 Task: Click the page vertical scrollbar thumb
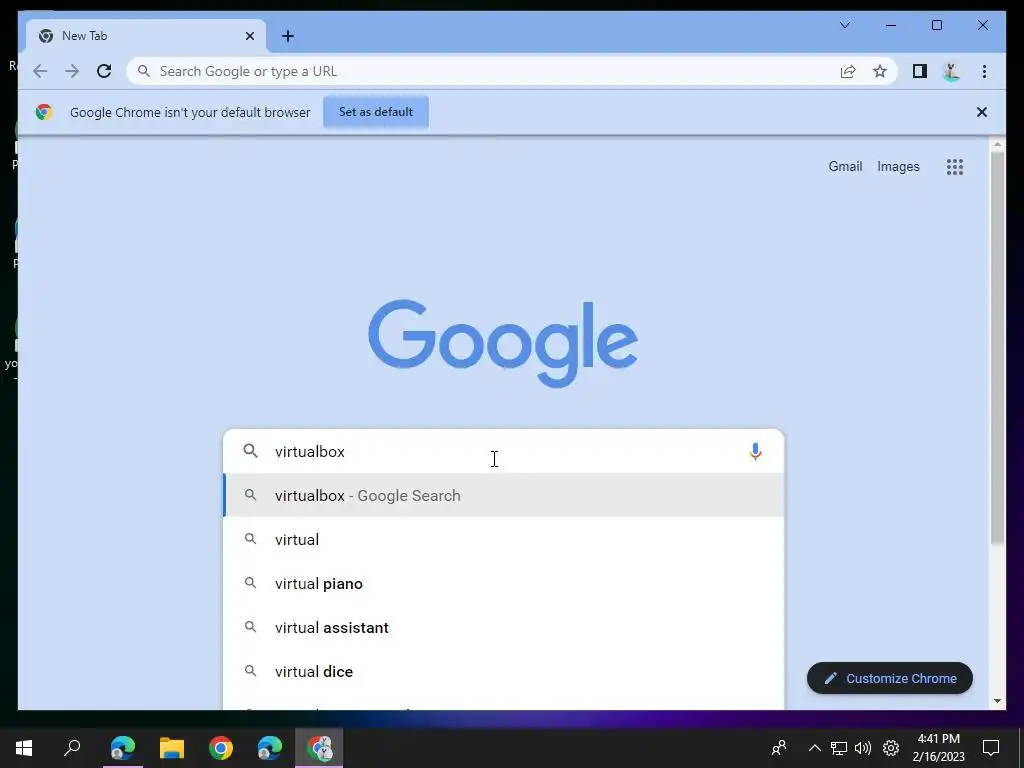[997, 348]
